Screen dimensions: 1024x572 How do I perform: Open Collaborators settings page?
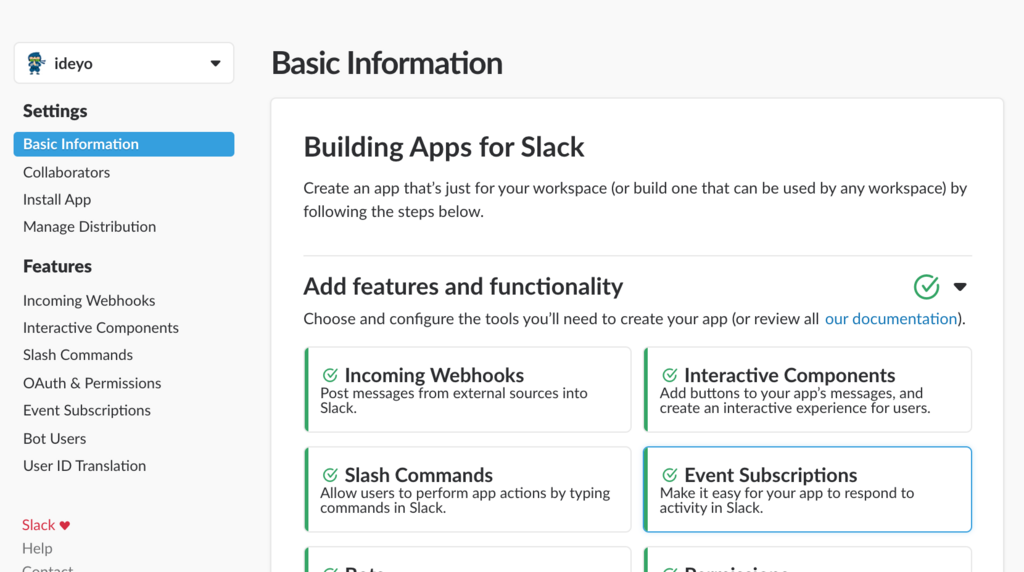coord(67,172)
